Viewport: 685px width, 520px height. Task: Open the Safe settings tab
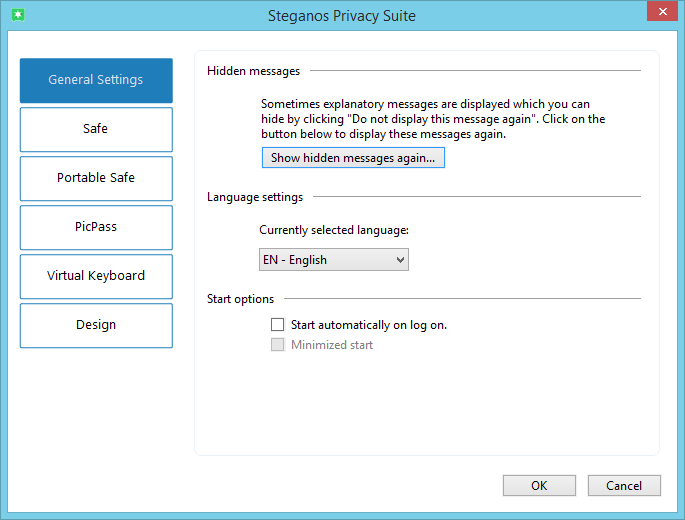[x=96, y=129]
